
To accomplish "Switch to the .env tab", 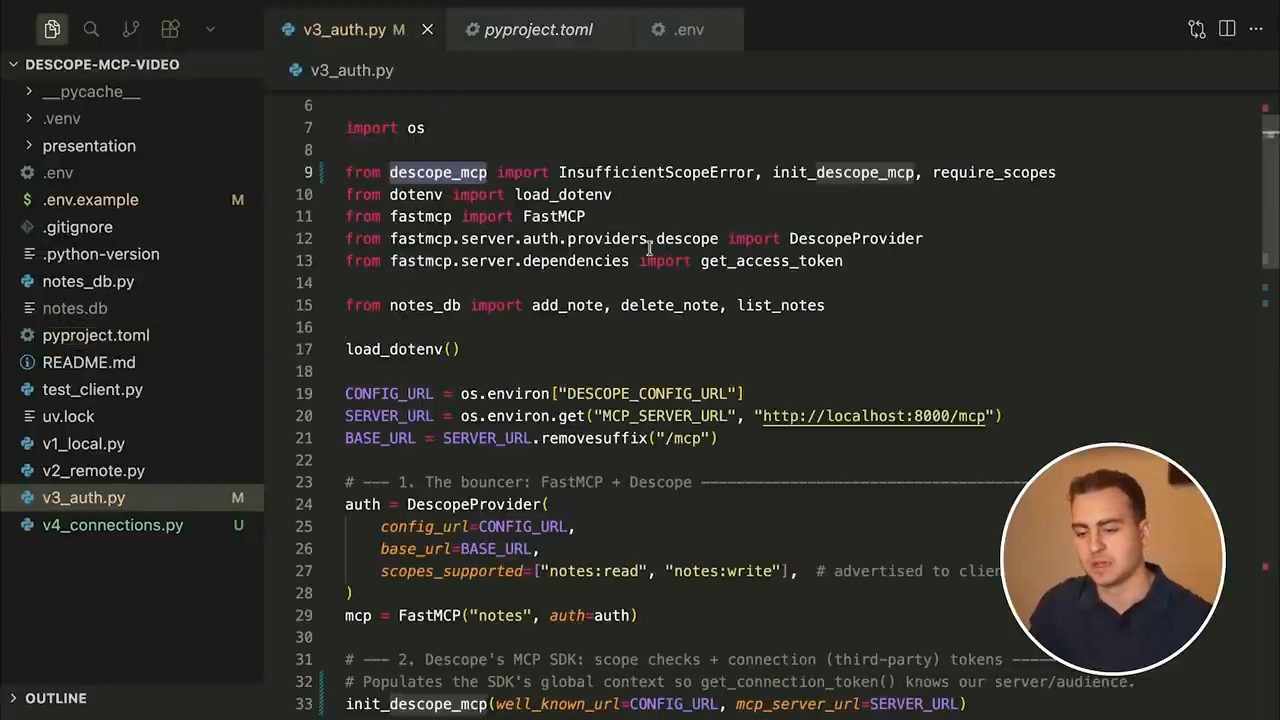I will point(688,29).
